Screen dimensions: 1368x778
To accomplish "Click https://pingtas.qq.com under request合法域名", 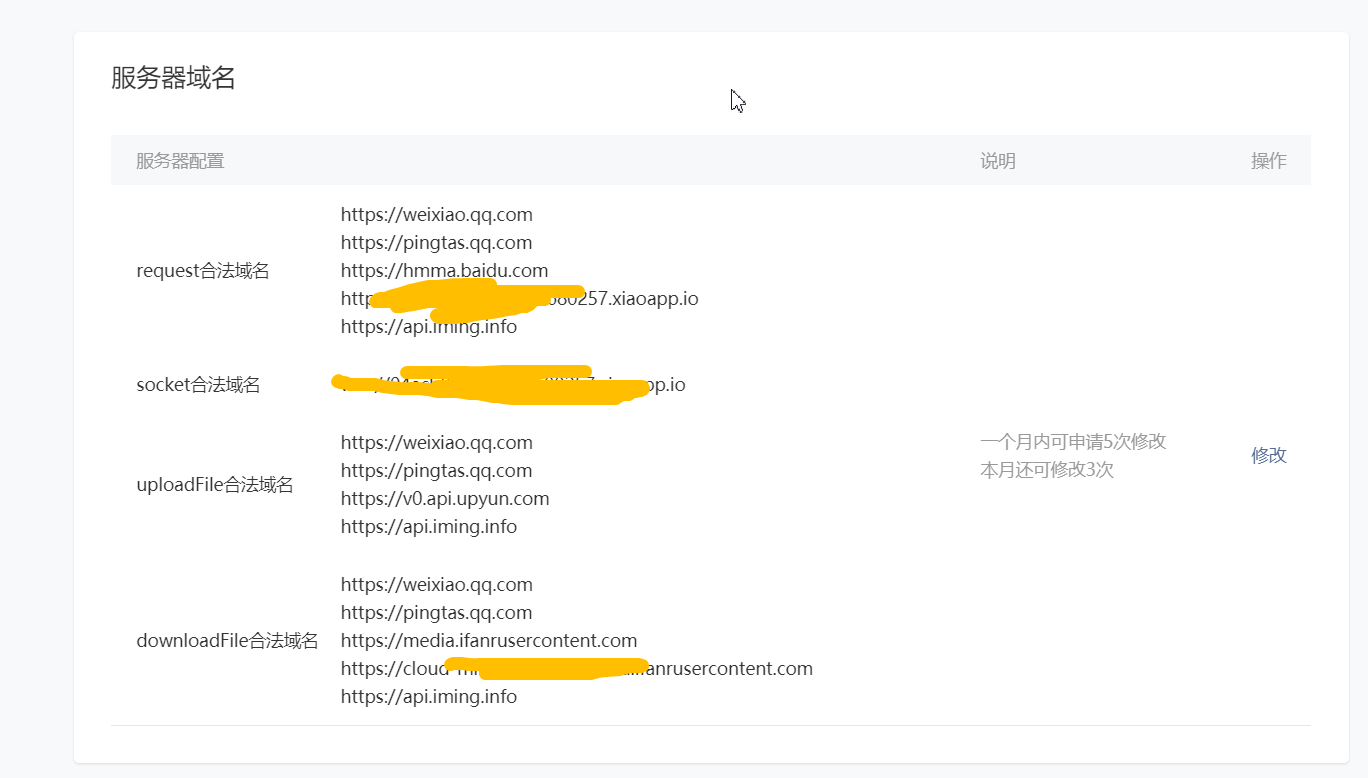I will (436, 242).
